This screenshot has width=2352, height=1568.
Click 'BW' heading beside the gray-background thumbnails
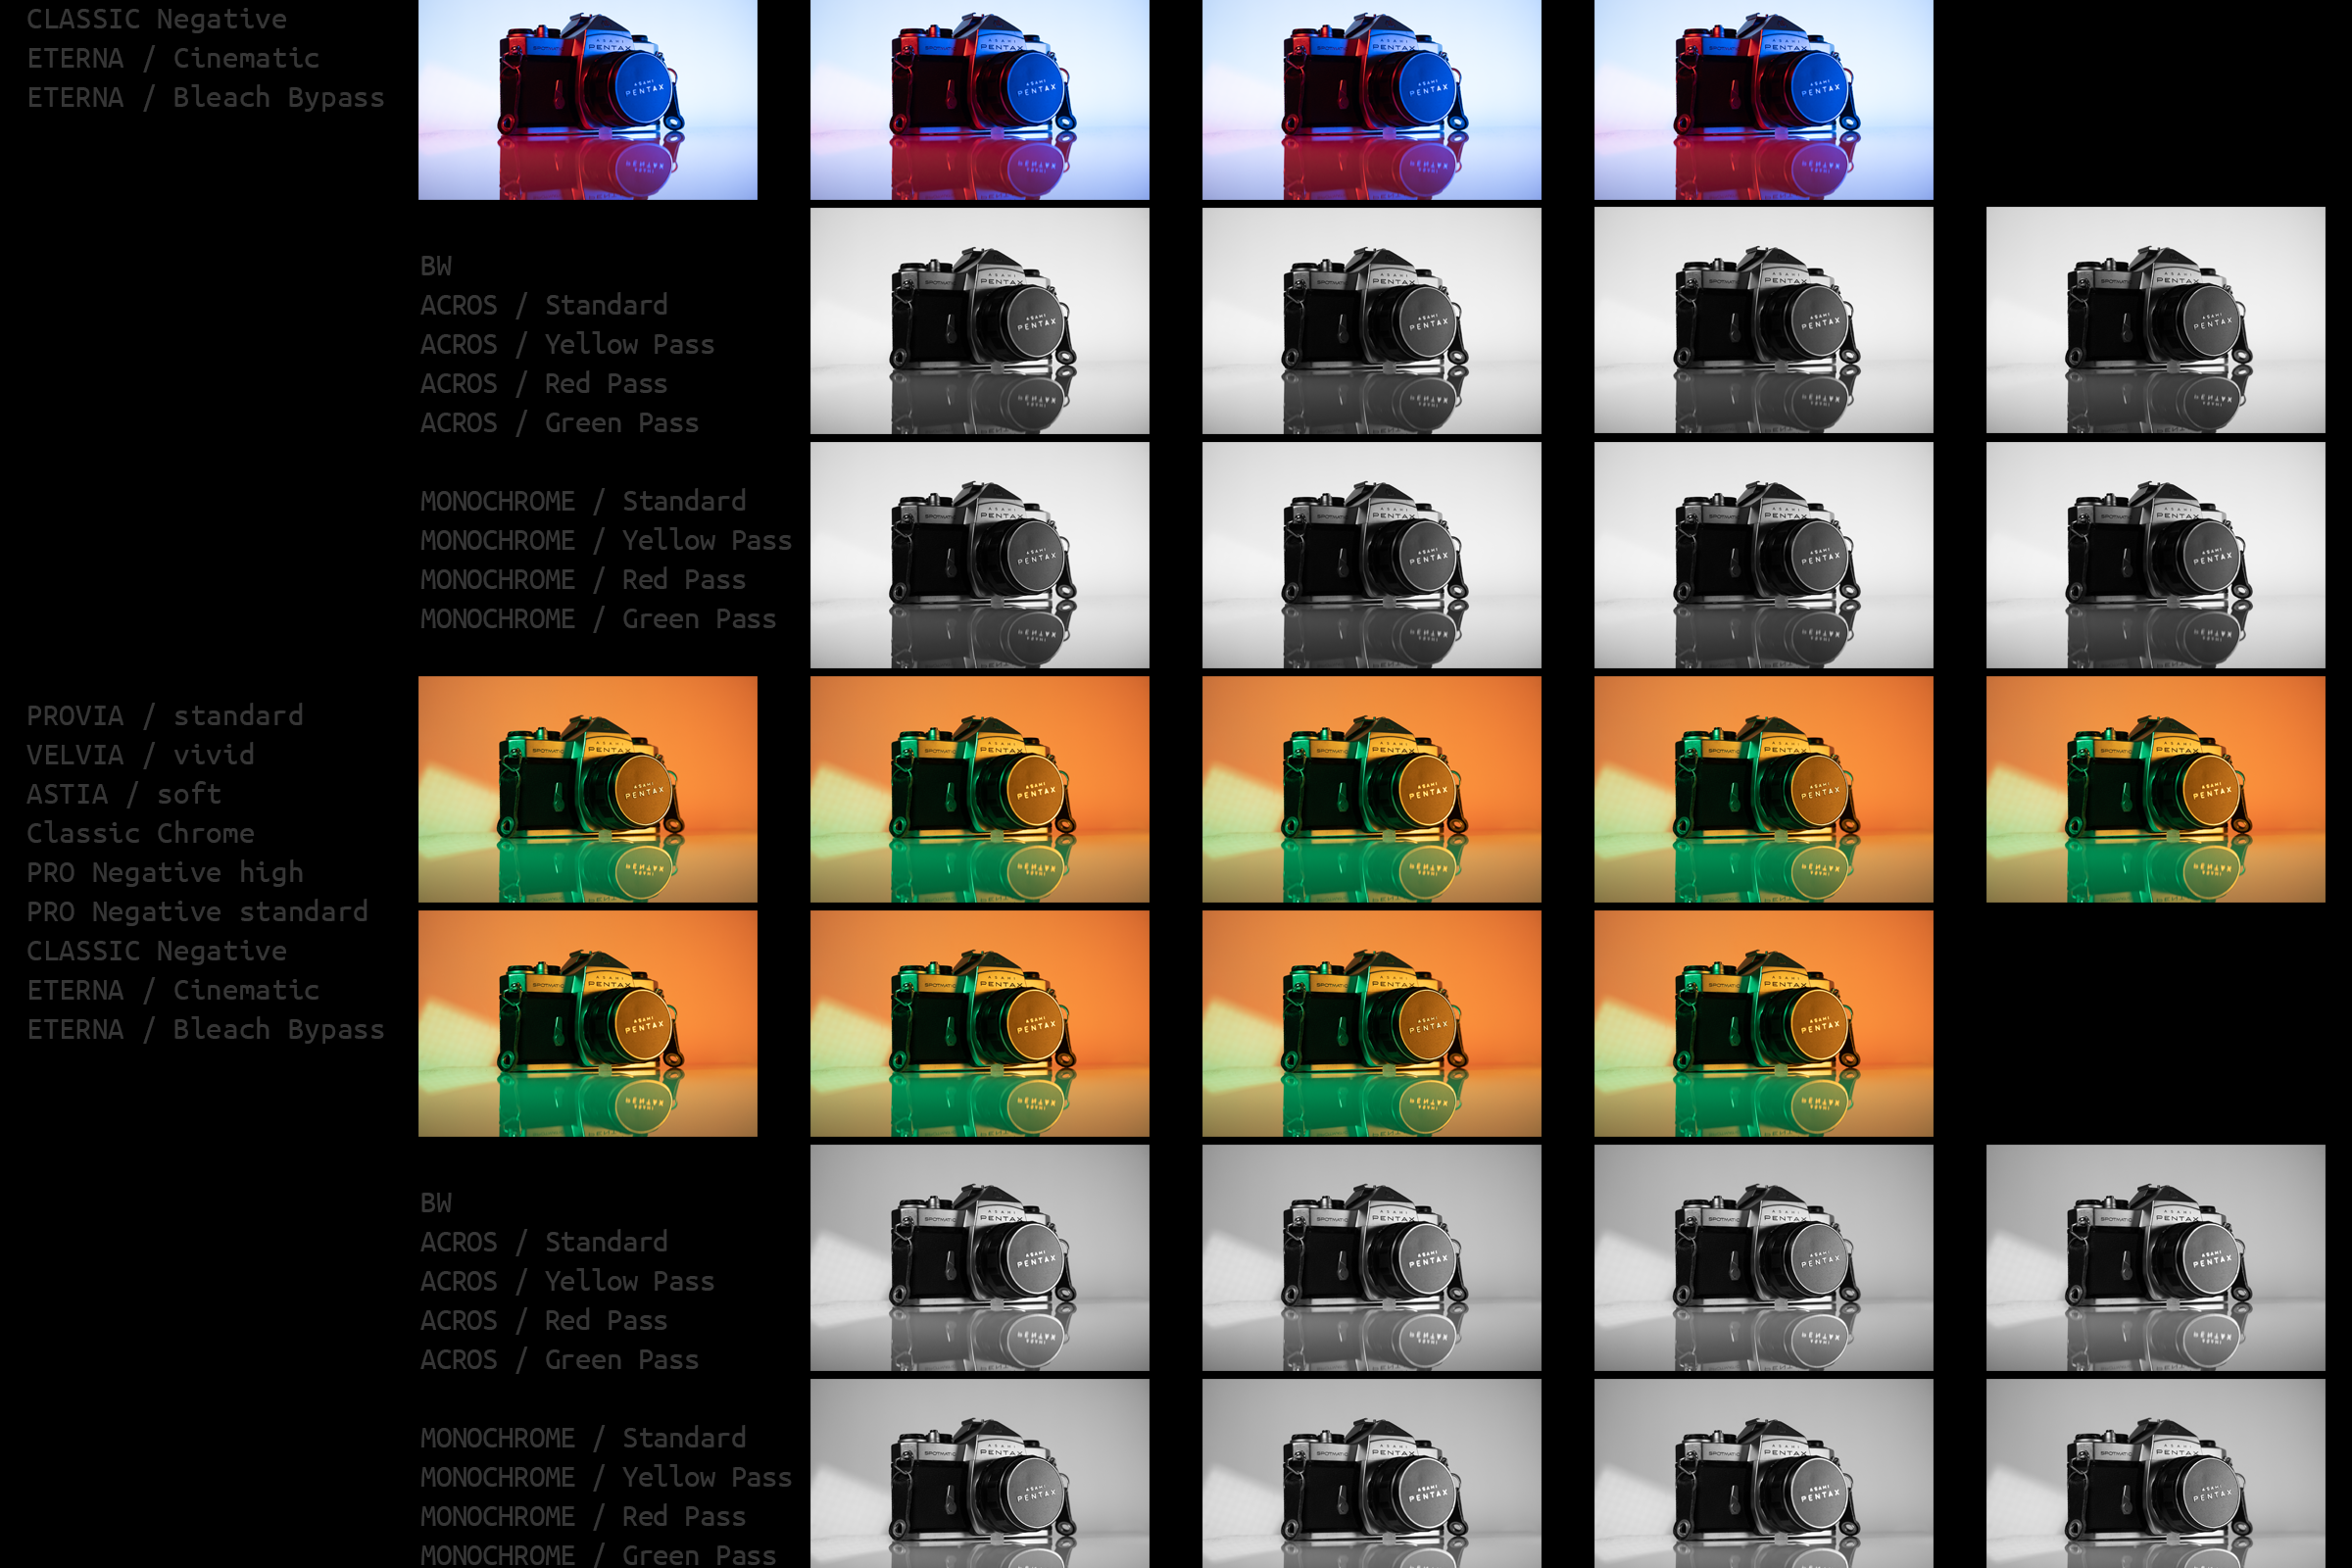pyautogui.click(x=436, y=1203)
